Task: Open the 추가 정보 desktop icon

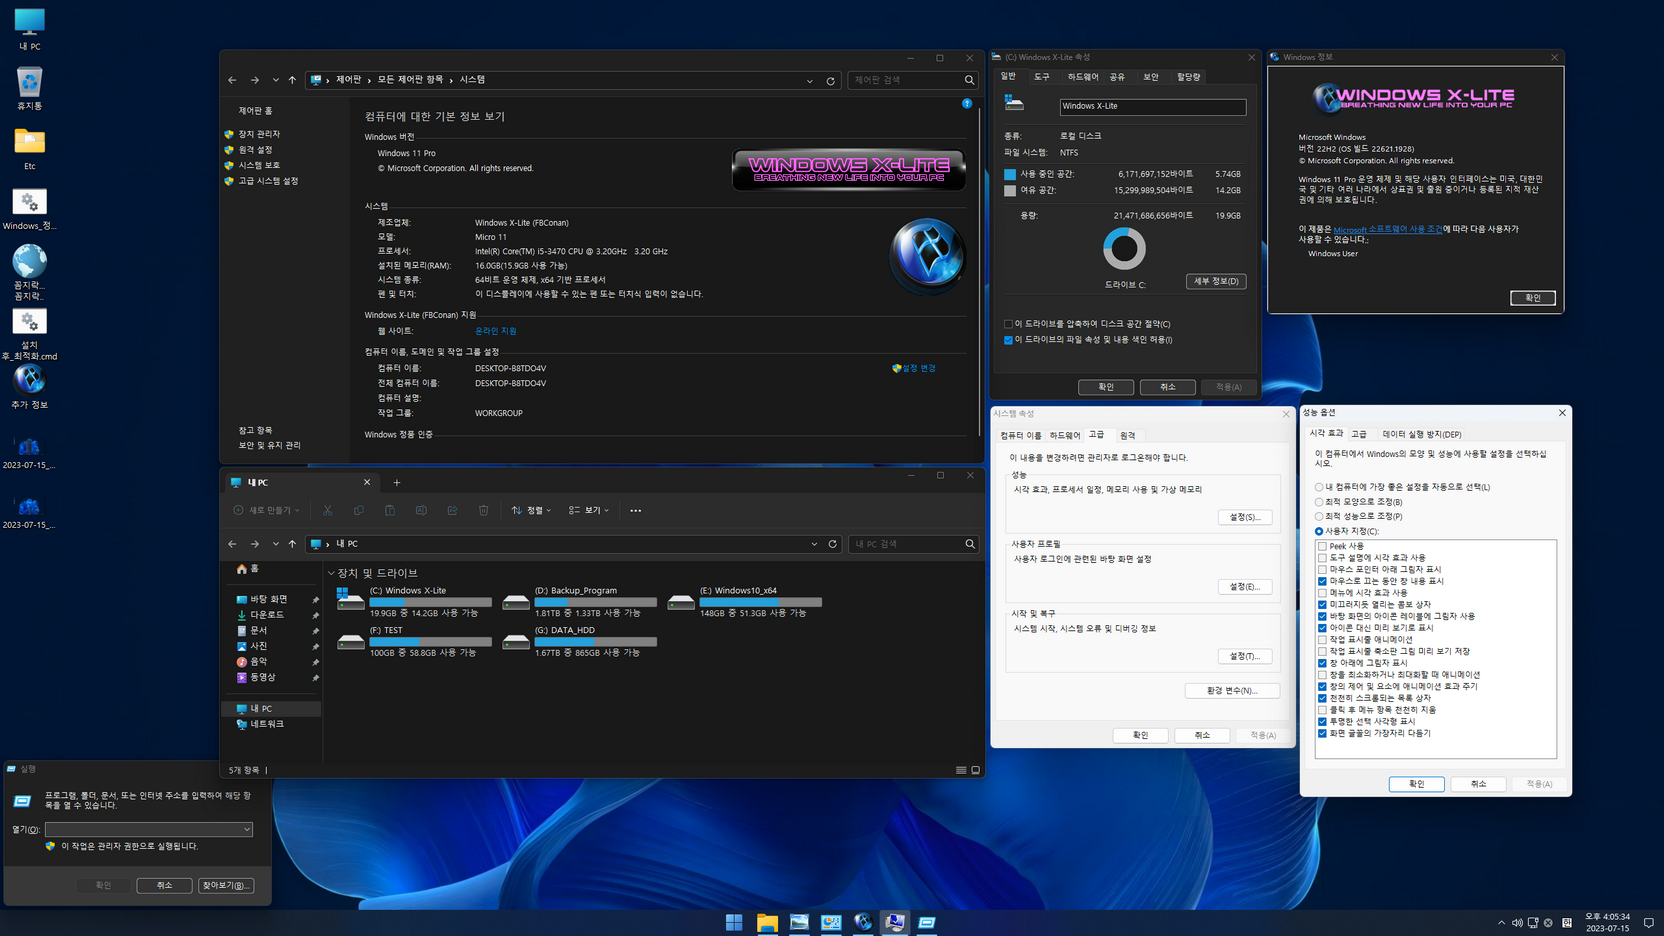Action: (x=29, y=387)
